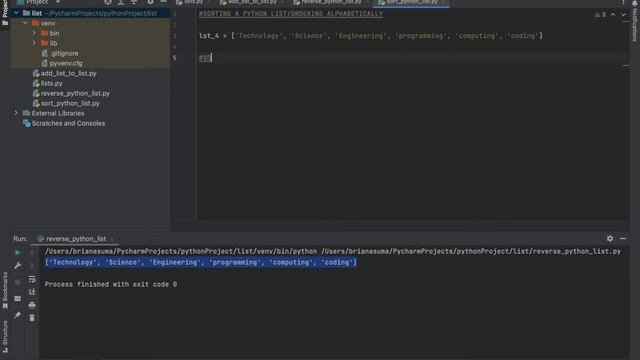Image resolution: width=640 pixels, height=360 pixels.
Task: Click the warnings count indicator in editor
Action: click(x=600, y=15)
